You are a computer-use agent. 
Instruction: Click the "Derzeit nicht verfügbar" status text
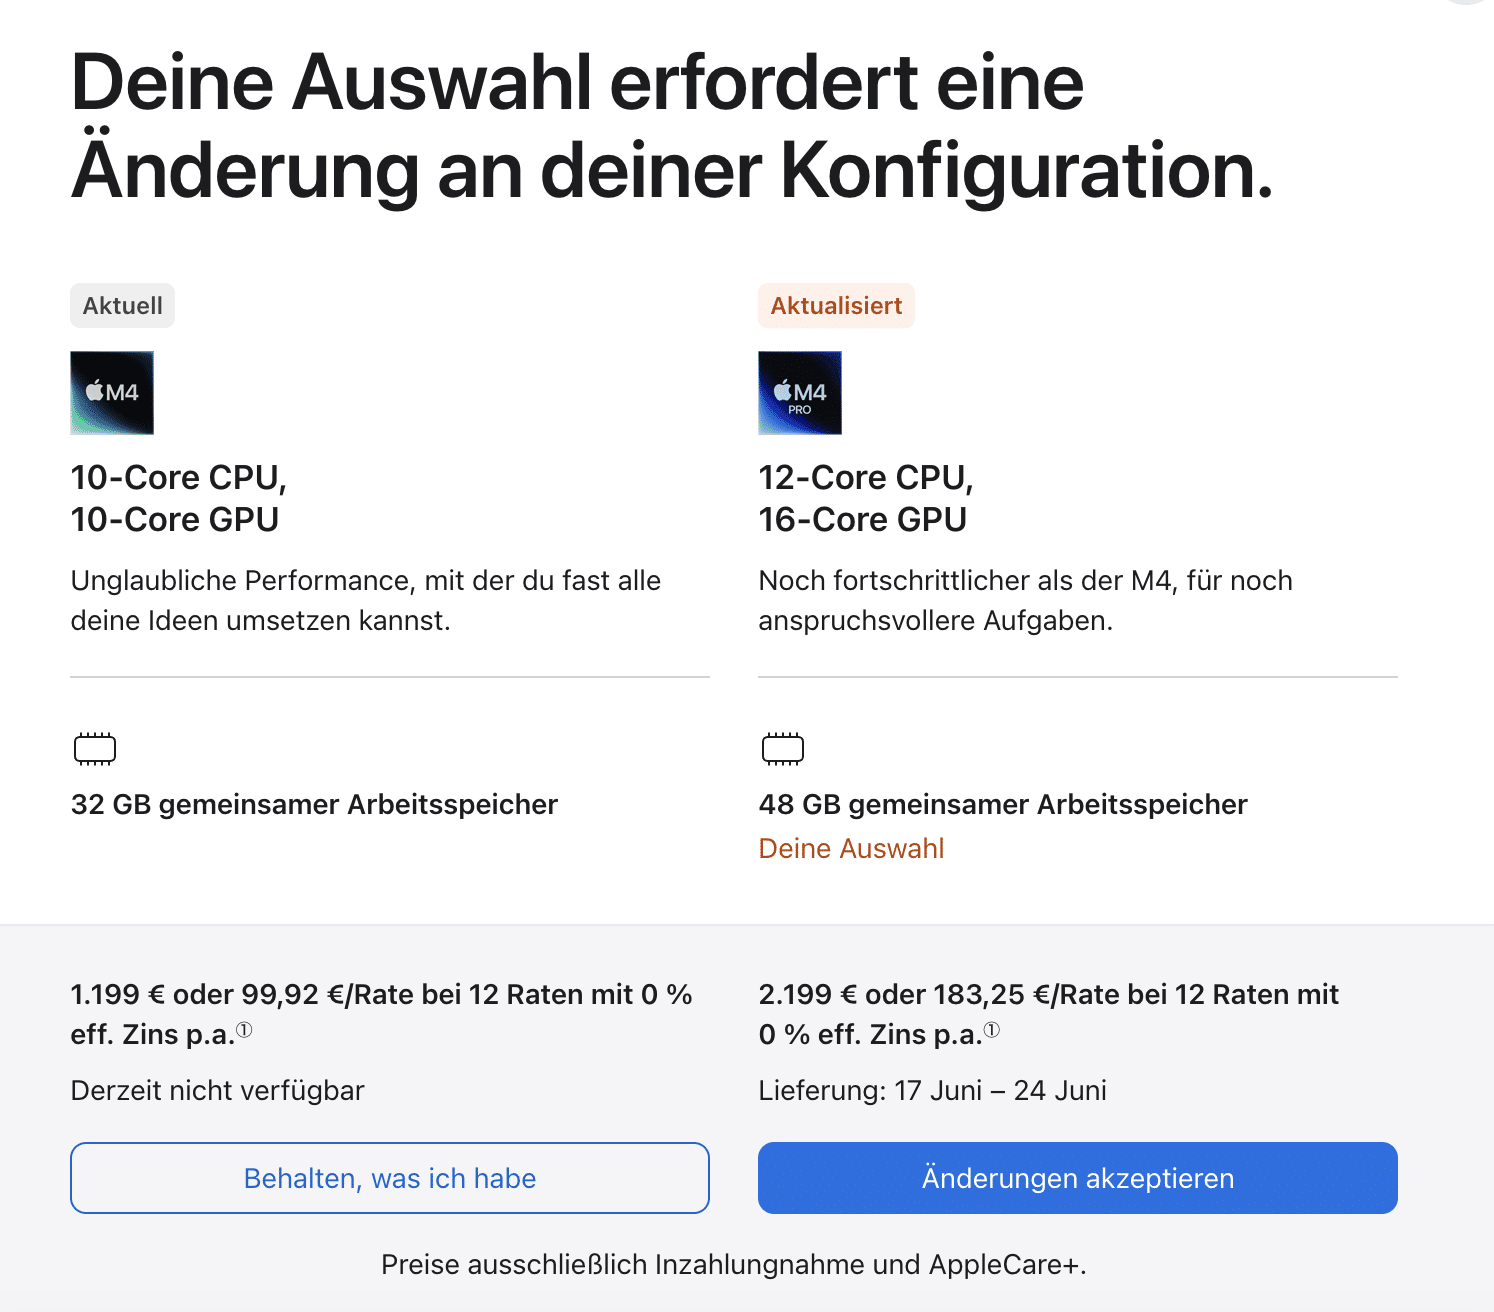click(217, 1091)
